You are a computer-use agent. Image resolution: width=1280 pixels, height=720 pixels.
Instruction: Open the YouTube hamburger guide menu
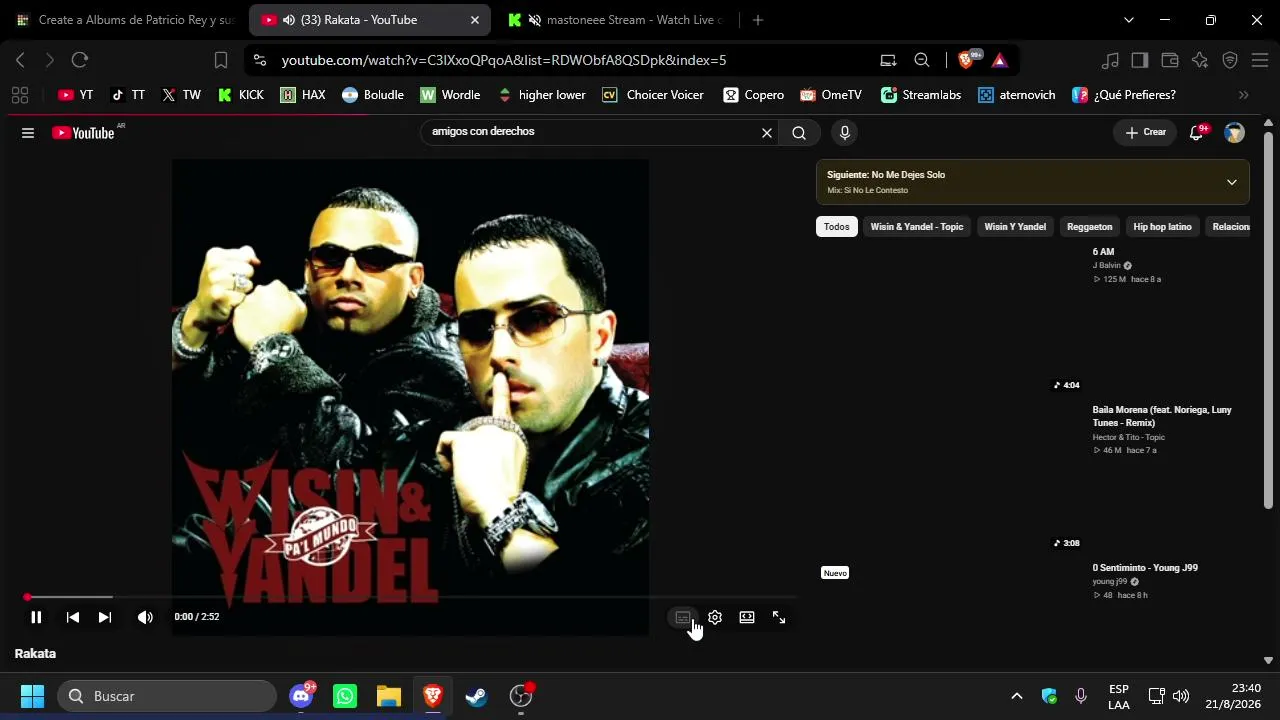[x=28, y=132]
